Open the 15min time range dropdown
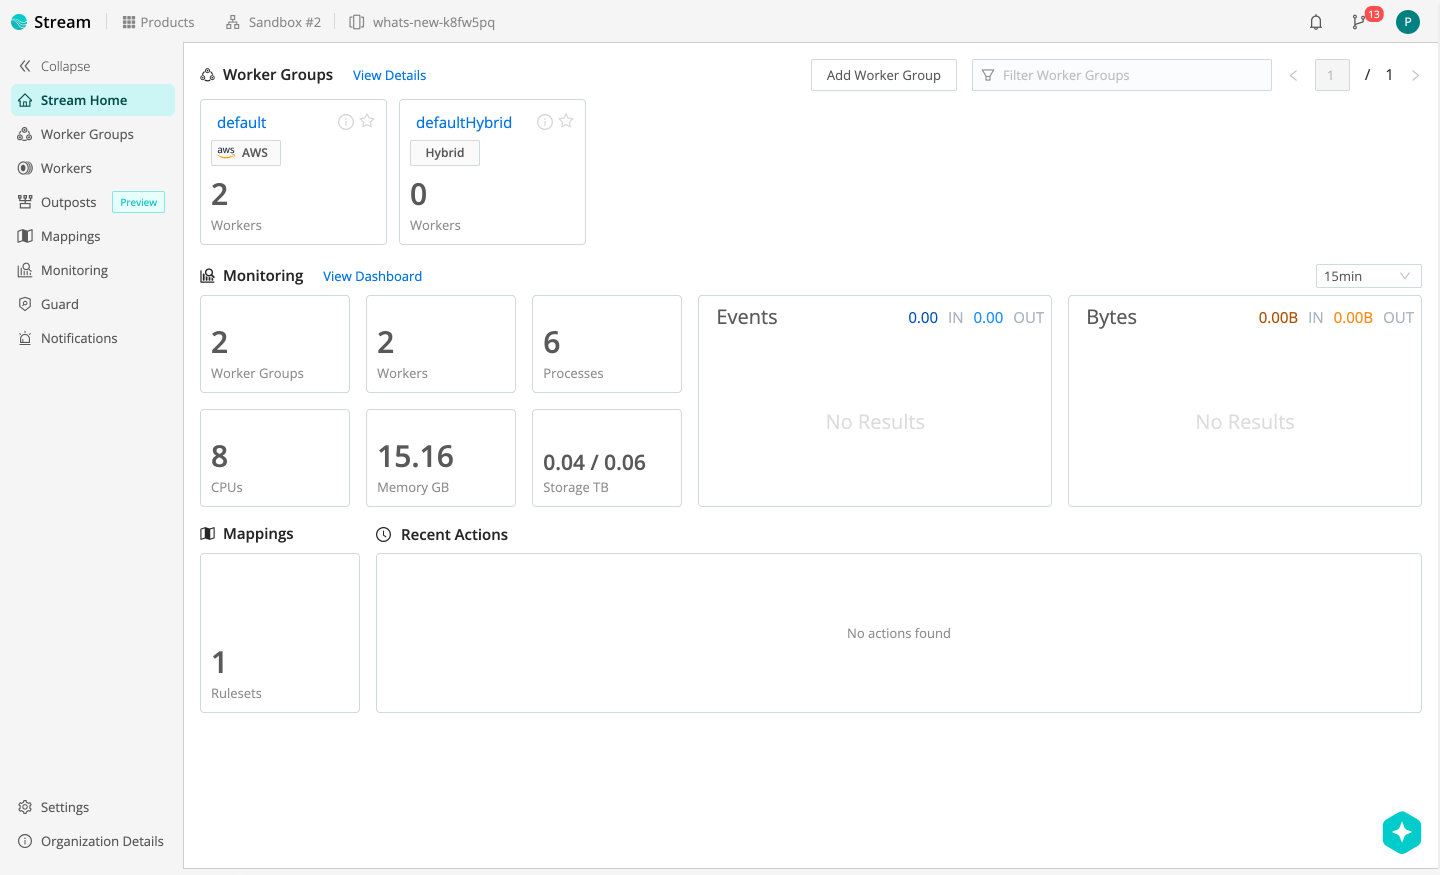 pos(1367,276)
